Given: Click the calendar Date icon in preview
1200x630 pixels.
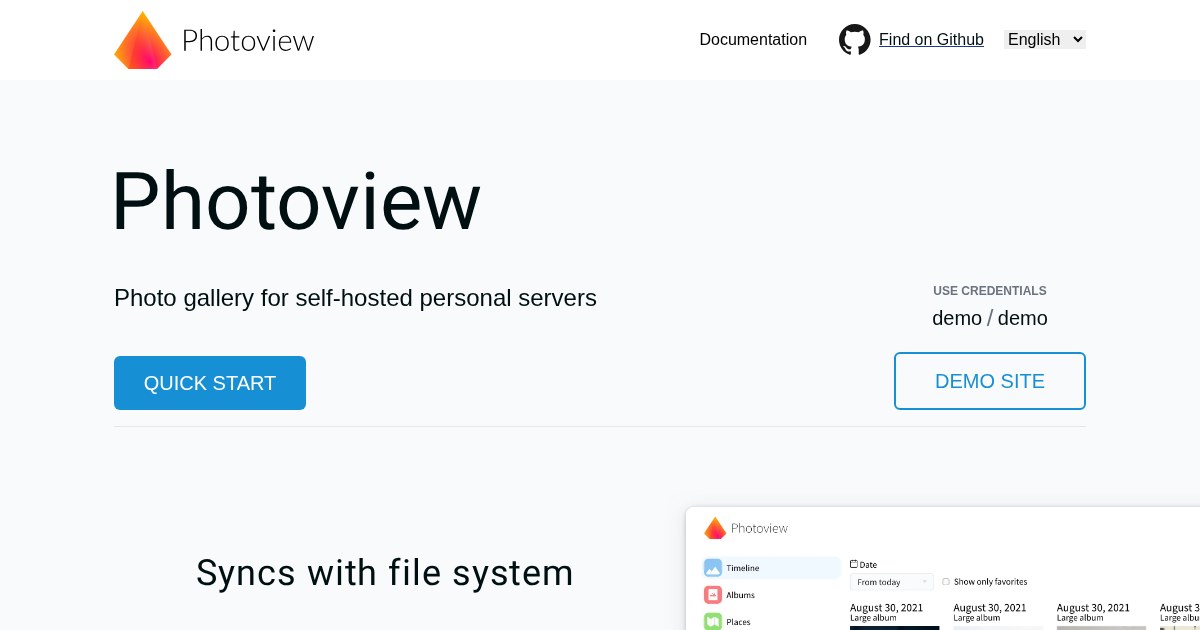Looking at the screenshot, I should point(854,564).
